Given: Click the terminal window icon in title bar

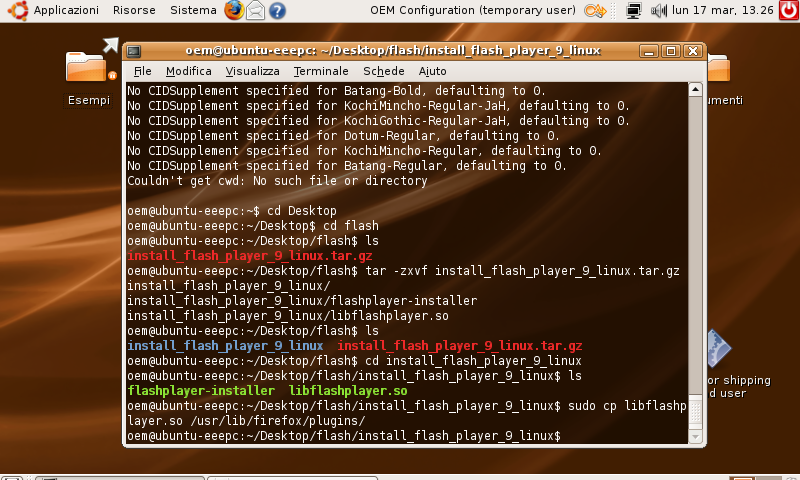Looking at the screenshot, I should [x=134, y=51].
